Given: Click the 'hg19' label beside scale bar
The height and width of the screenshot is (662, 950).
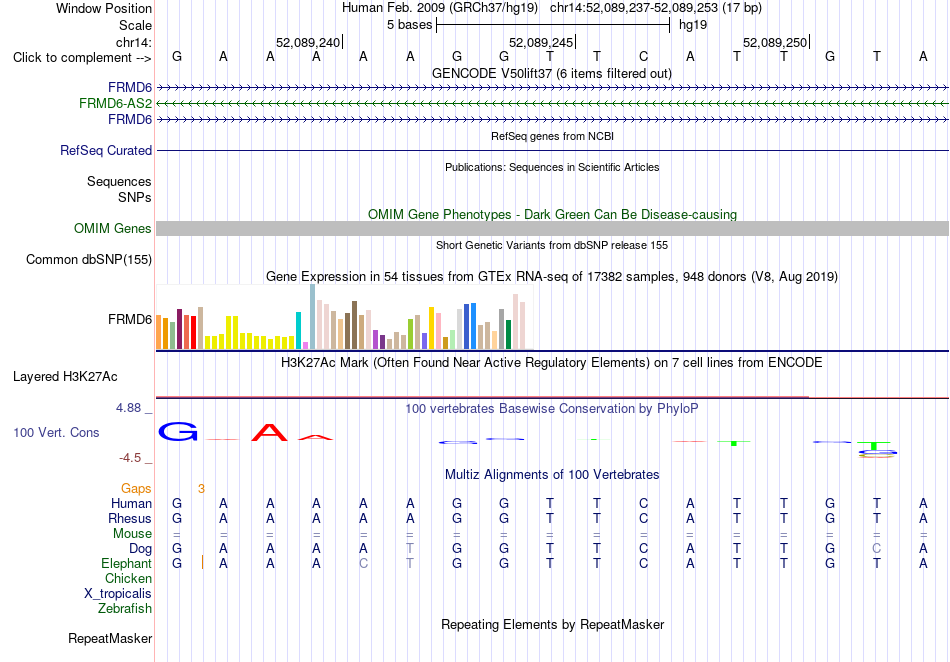Looking at the screenshot, I should [693, 25].
